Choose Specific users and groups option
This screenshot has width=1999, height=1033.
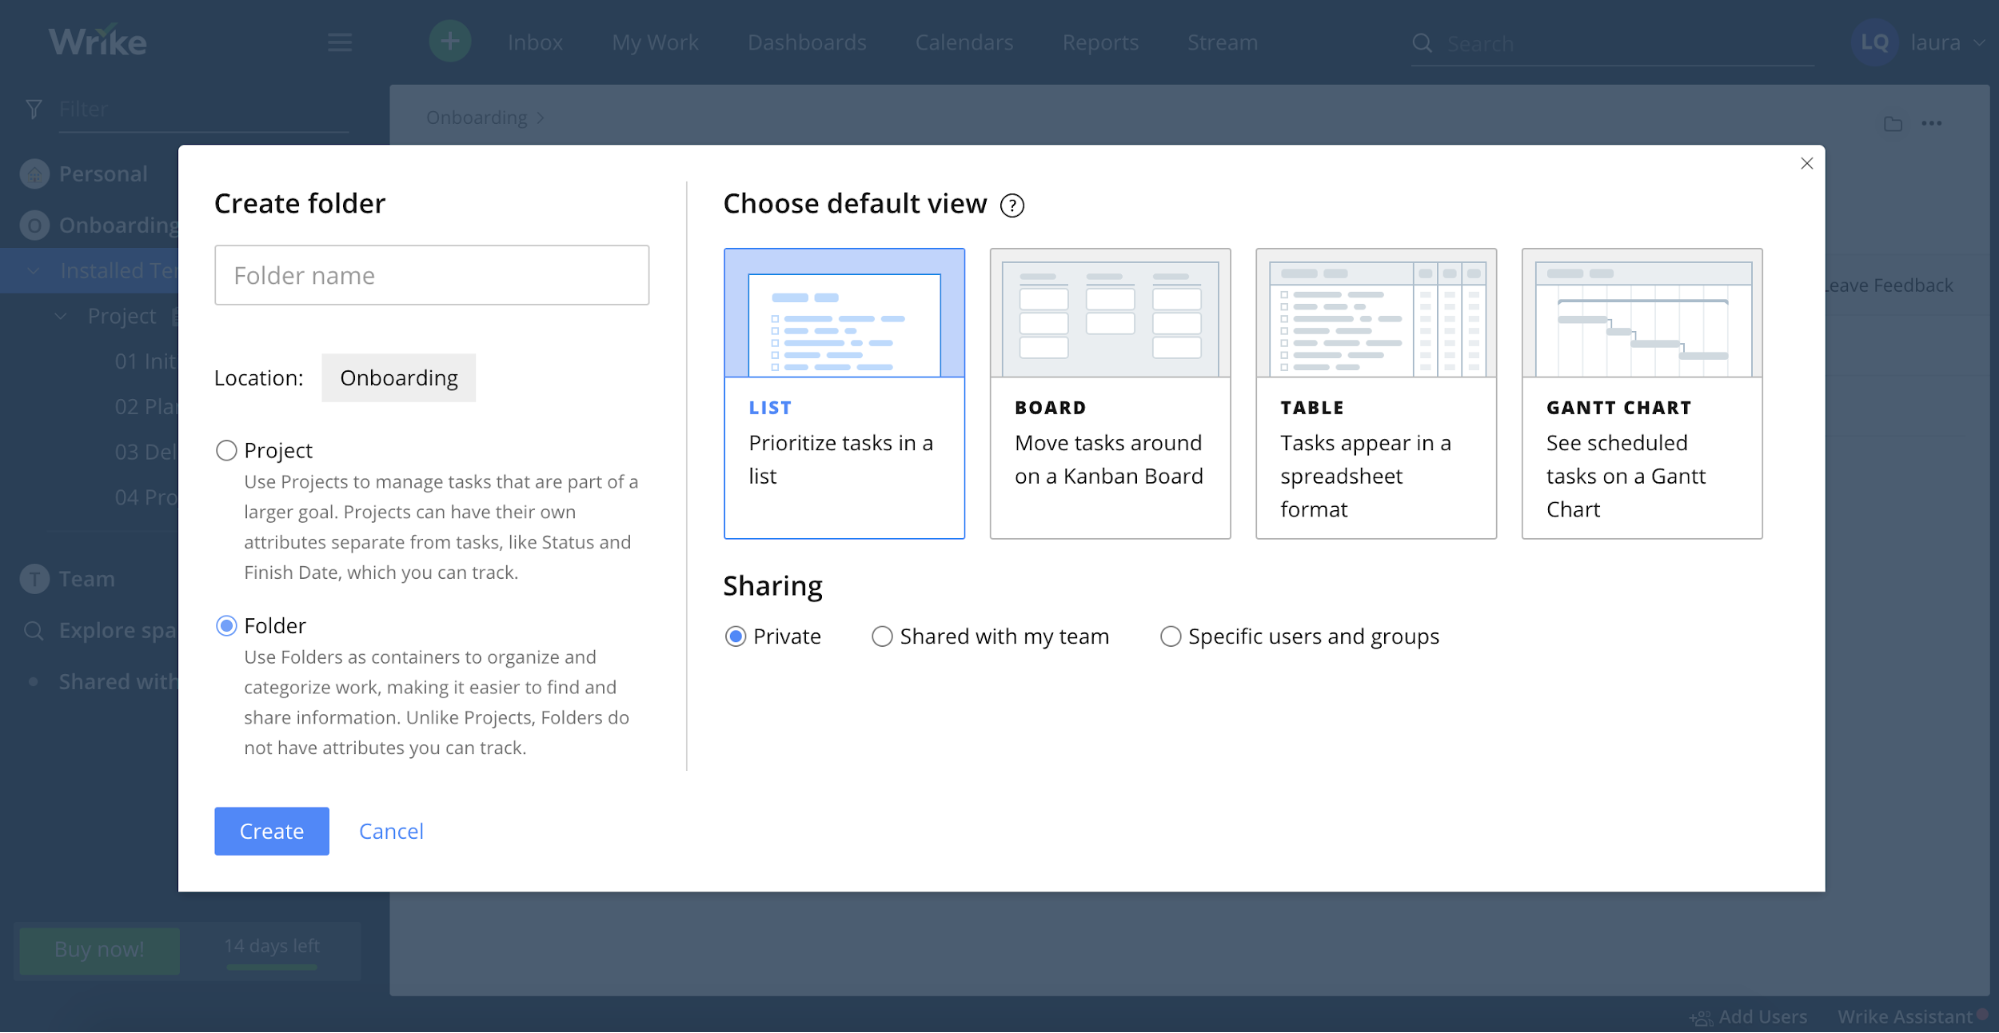pyautogui.click(x=1171, y=637)
